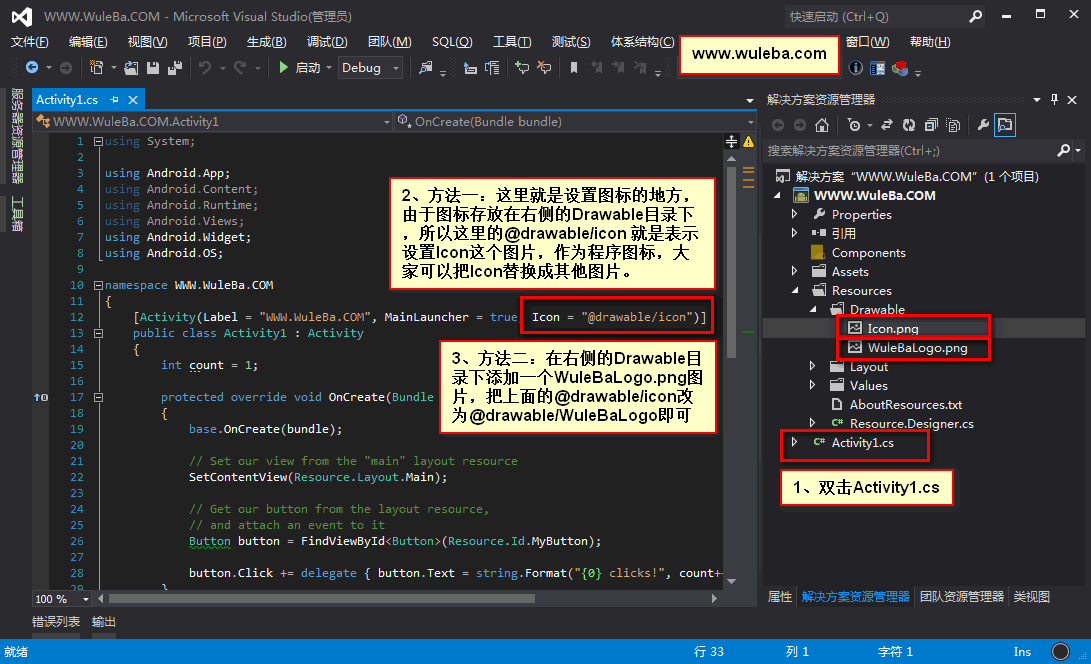The width and height of the screenshot is (1091, 664).
Task: Open the 输出 output tab
Action: tap(104, 622)
